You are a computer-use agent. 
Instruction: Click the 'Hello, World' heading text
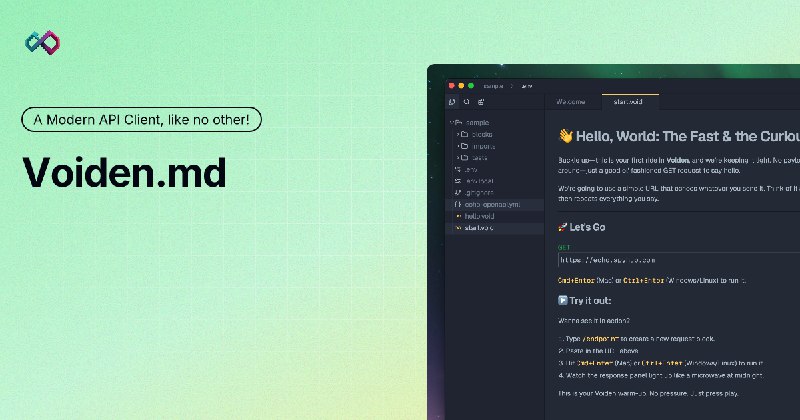click(688, 136)
